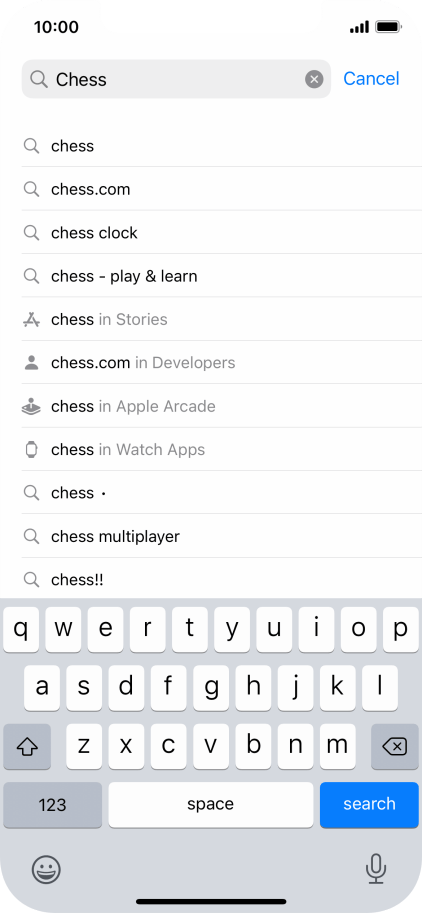Clear the Chess search text

(x=314, y=79)
